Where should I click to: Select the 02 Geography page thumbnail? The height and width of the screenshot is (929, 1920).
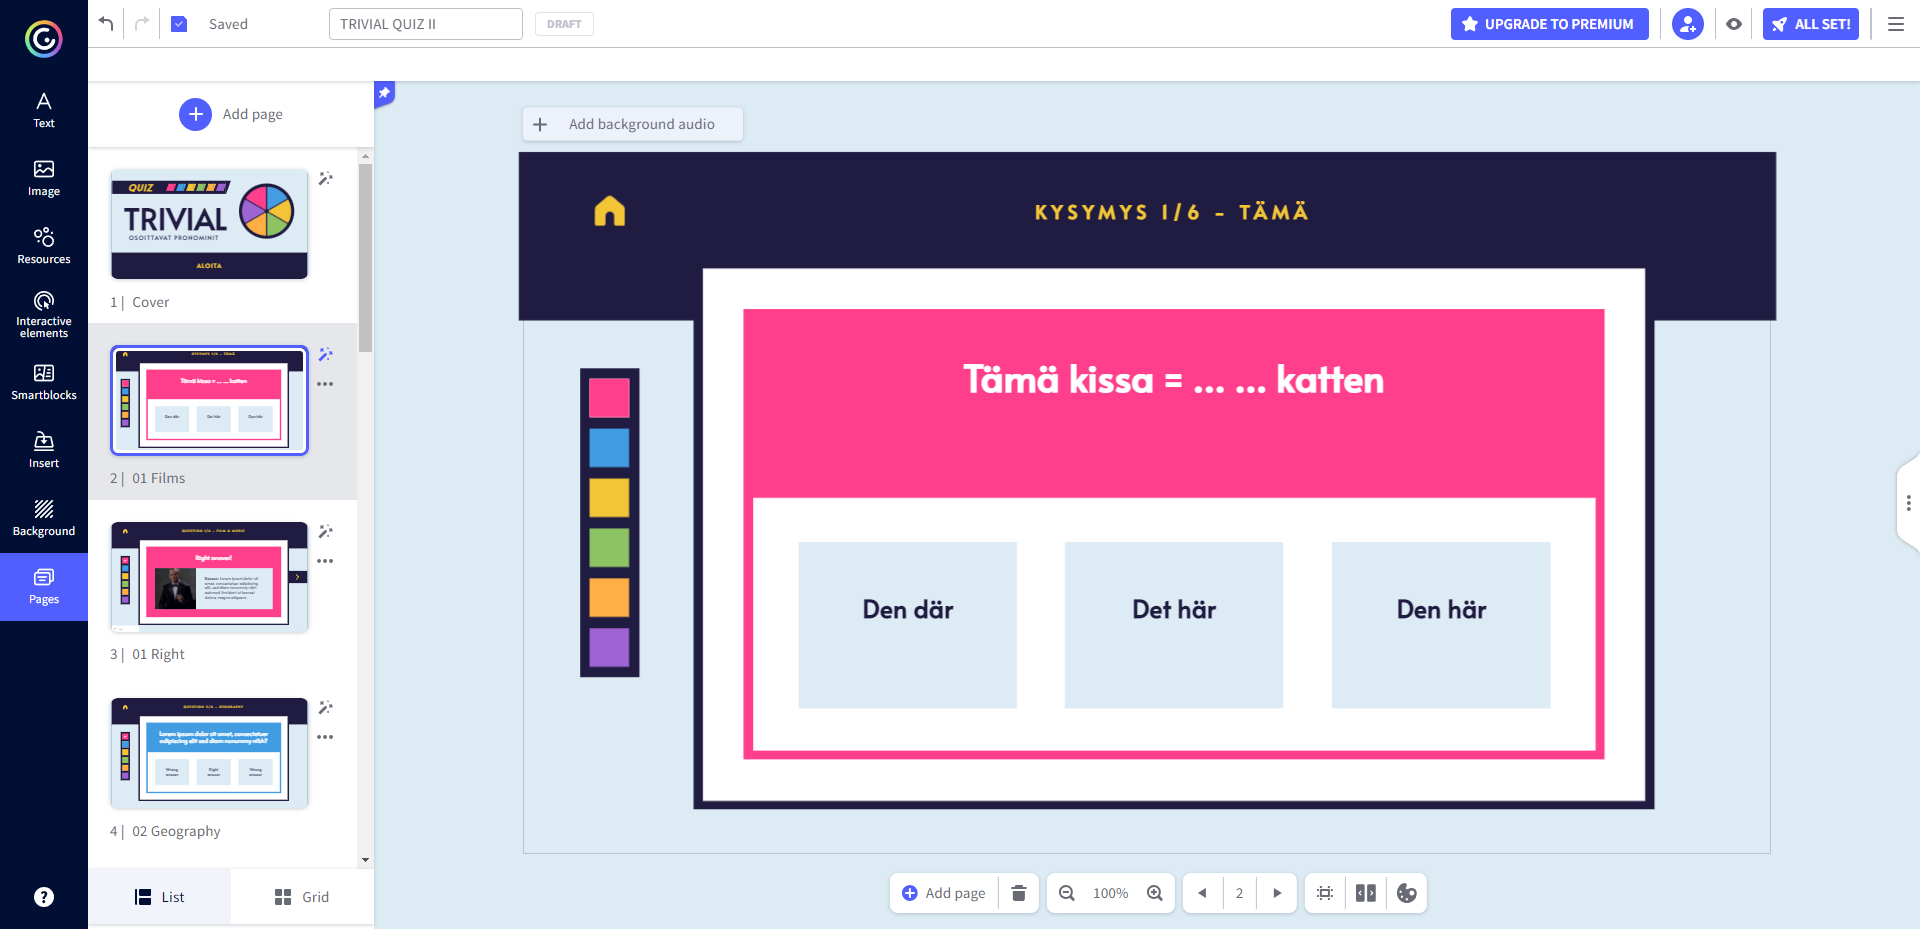(209, 753)
